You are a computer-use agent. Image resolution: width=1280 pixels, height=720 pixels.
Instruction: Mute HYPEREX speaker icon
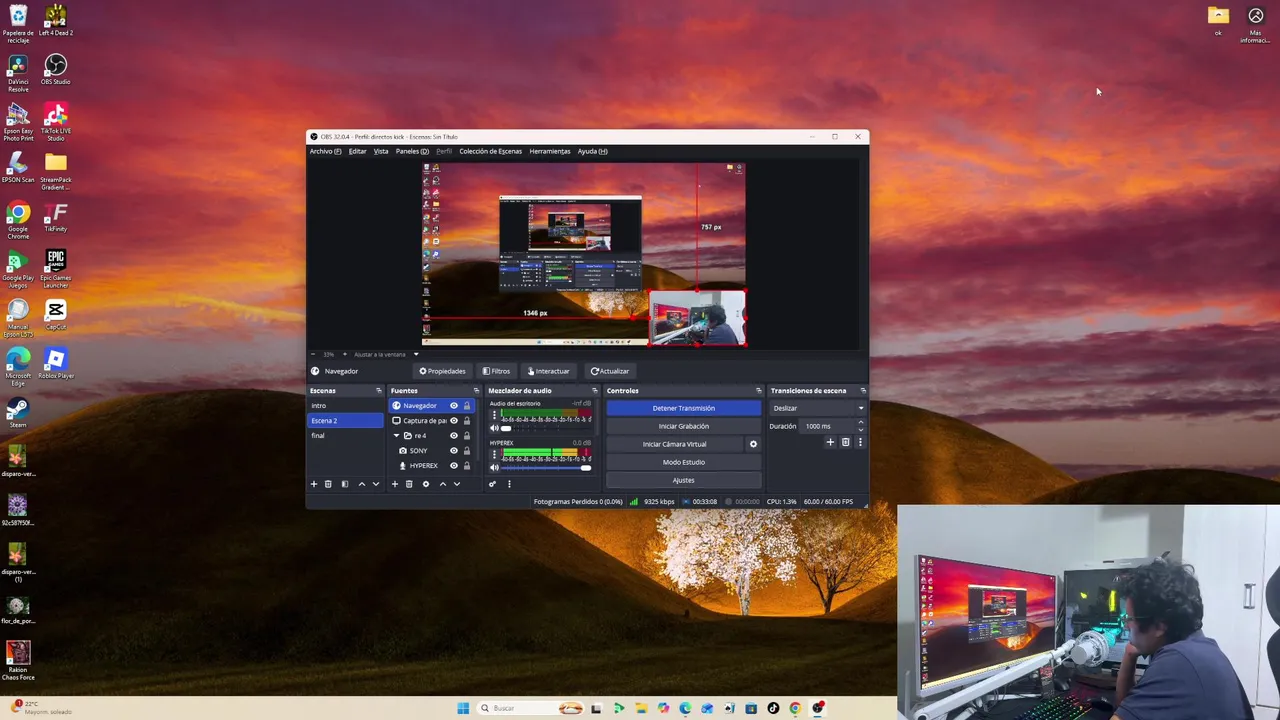pyautogui.click(x=494, y=467)
